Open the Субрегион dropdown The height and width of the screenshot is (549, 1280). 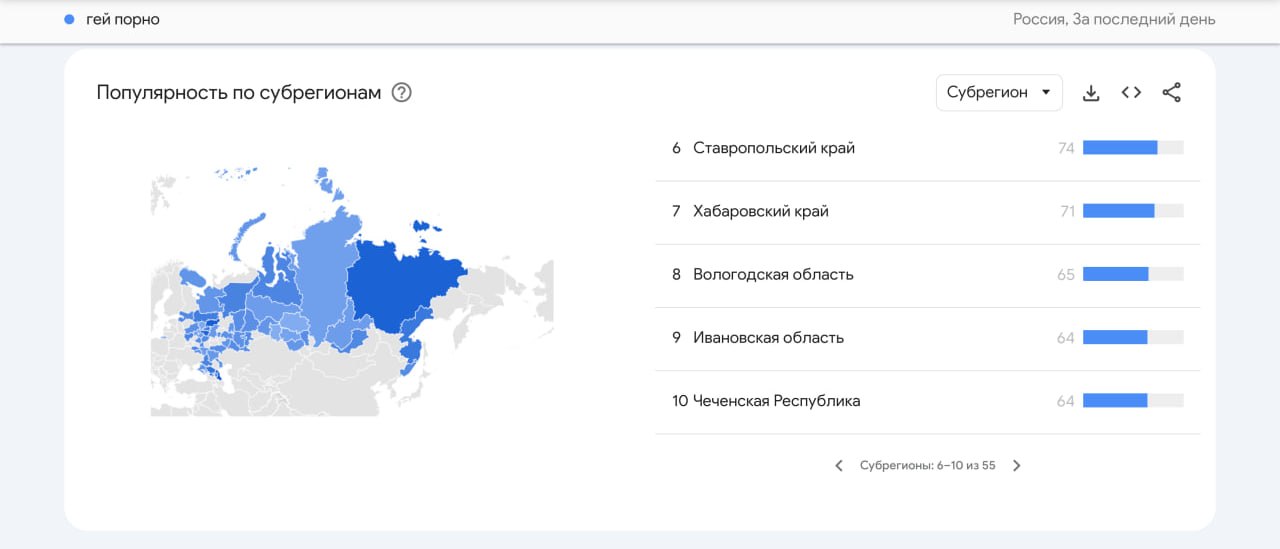point(999,93)
